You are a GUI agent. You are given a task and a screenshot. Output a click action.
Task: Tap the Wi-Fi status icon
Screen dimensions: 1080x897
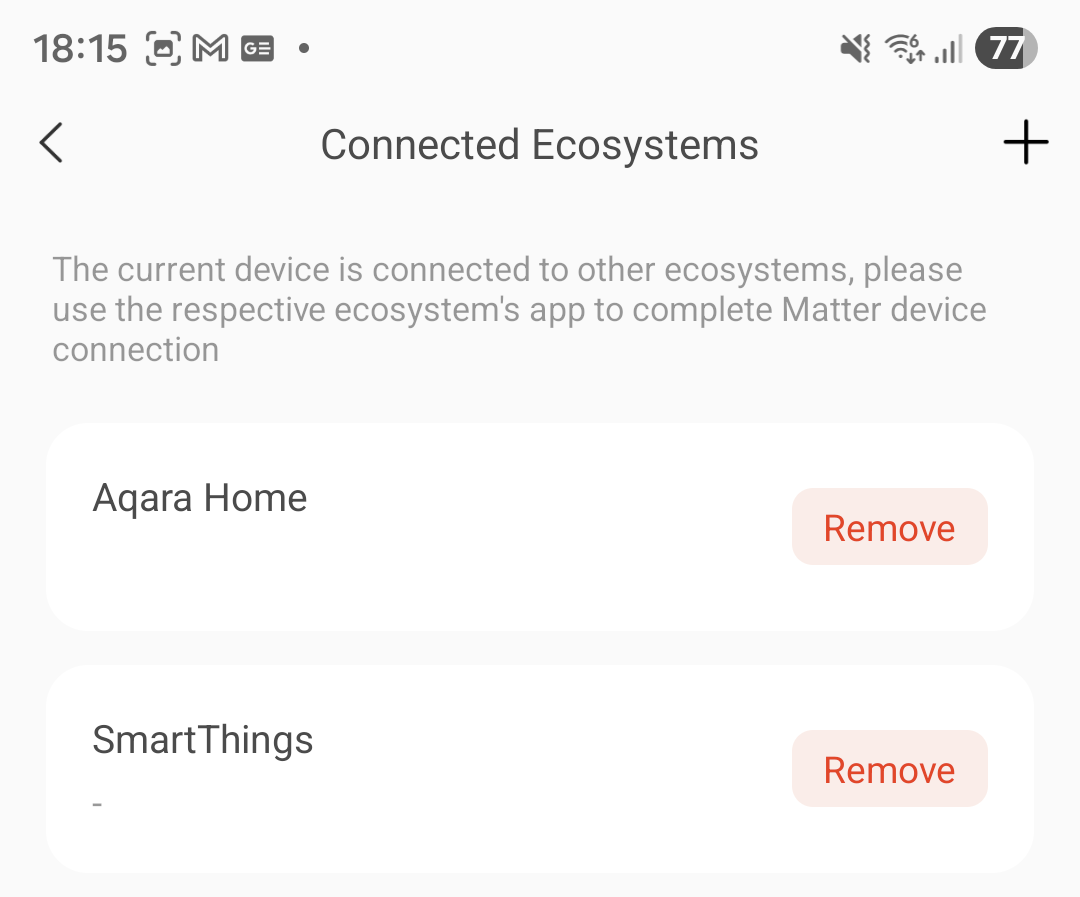pyautogui.click(x=905, y=48)
